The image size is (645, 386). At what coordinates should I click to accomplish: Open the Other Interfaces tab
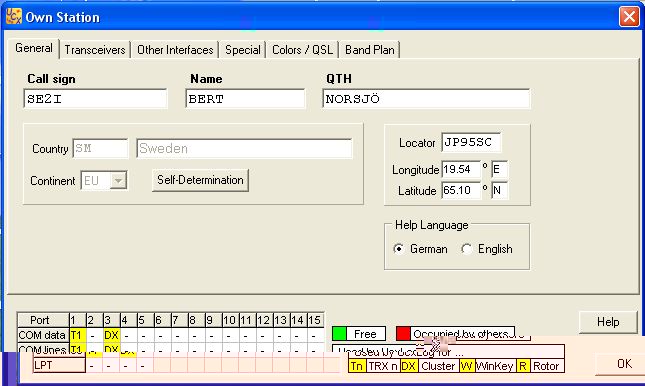click(175, 50)
